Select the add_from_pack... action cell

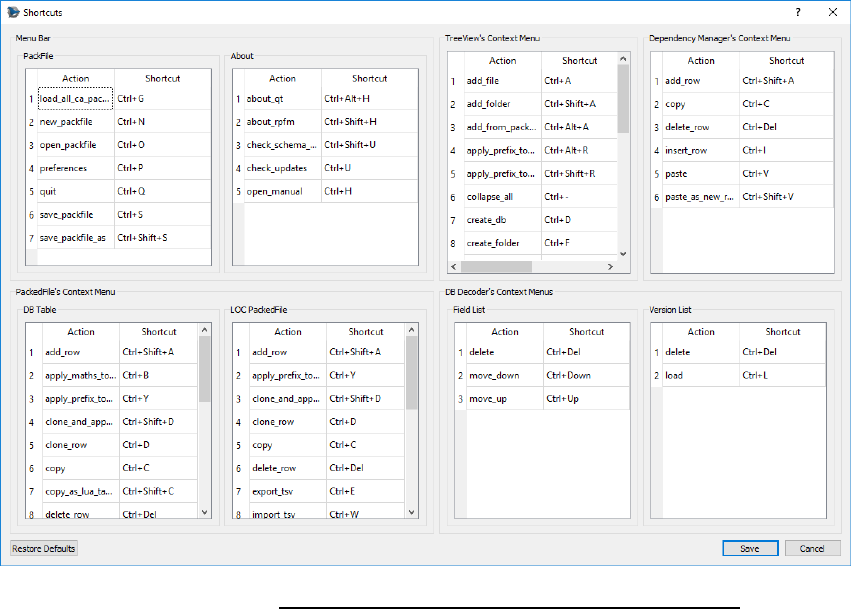(503, 127)
